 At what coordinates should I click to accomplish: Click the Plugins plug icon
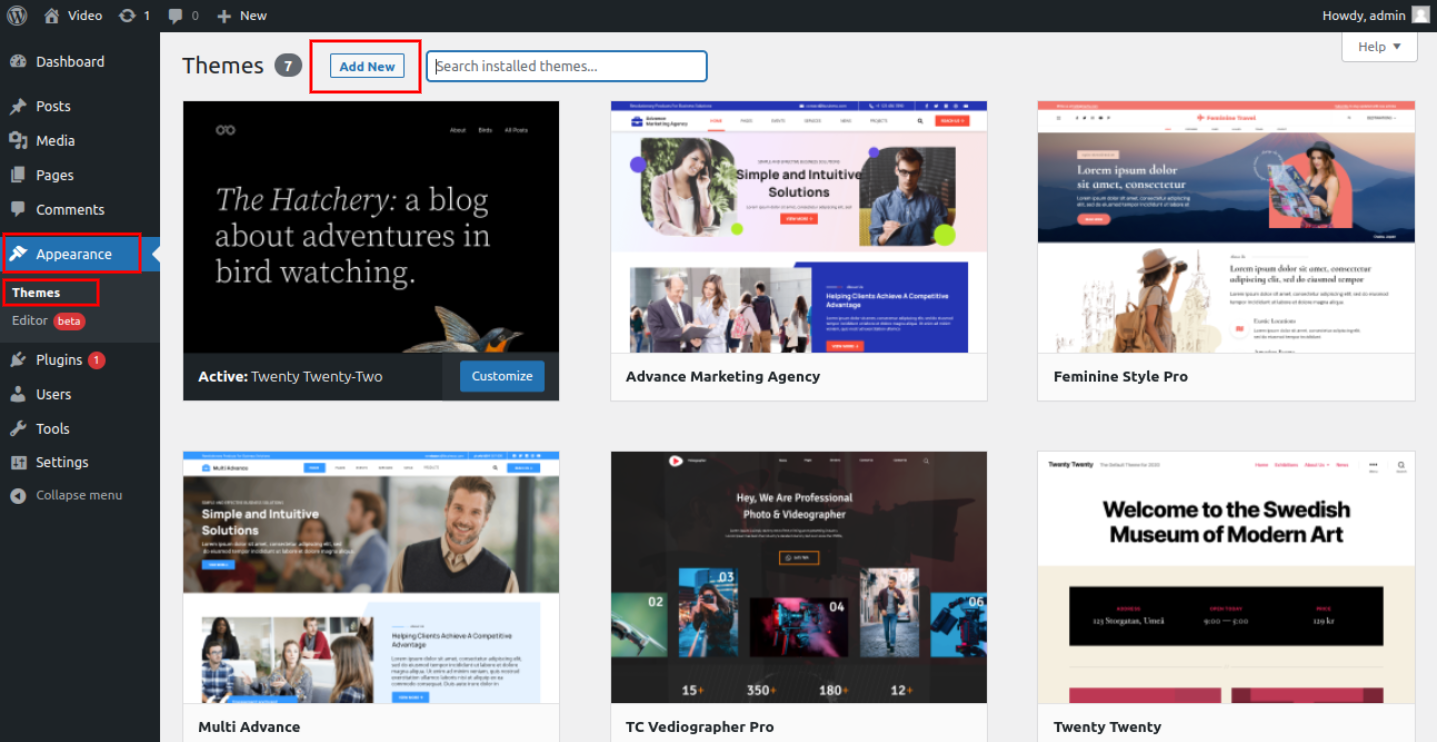[18, 360]
